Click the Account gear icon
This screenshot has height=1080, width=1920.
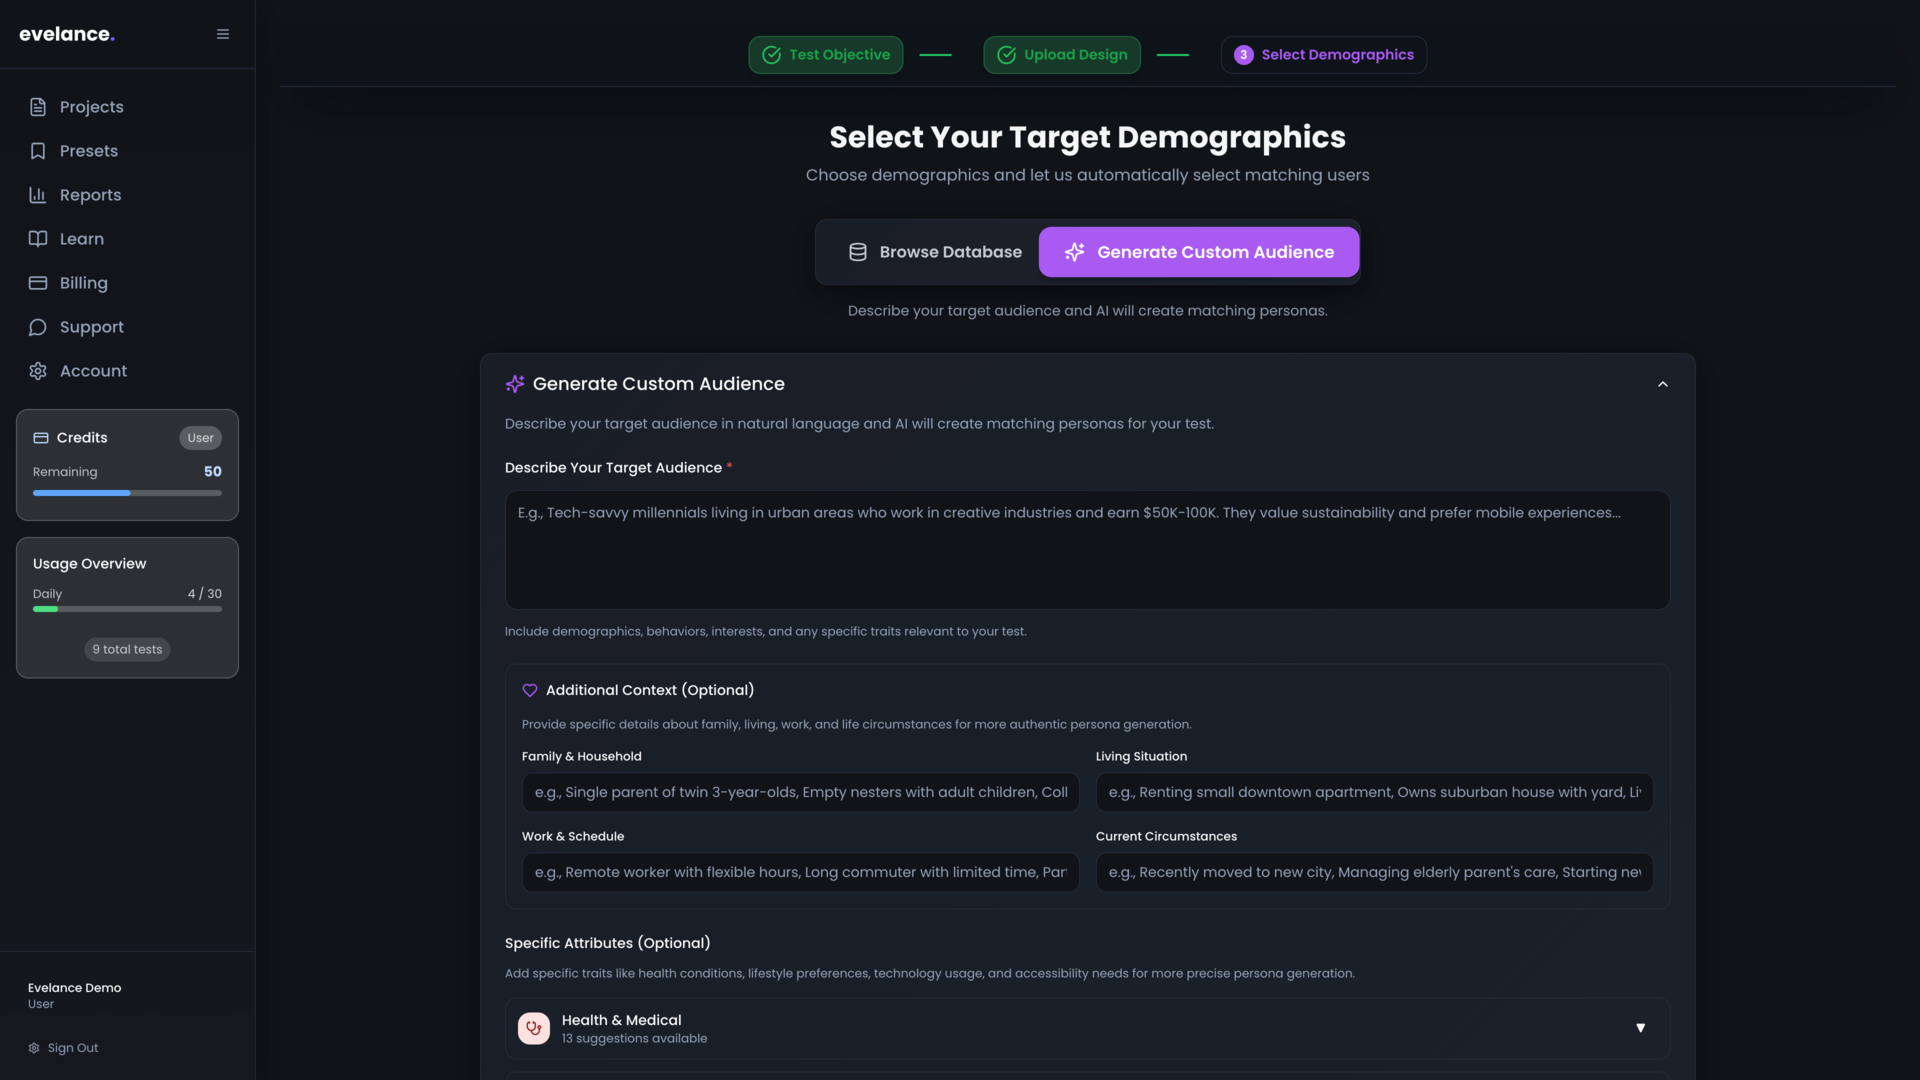(38, 371)
